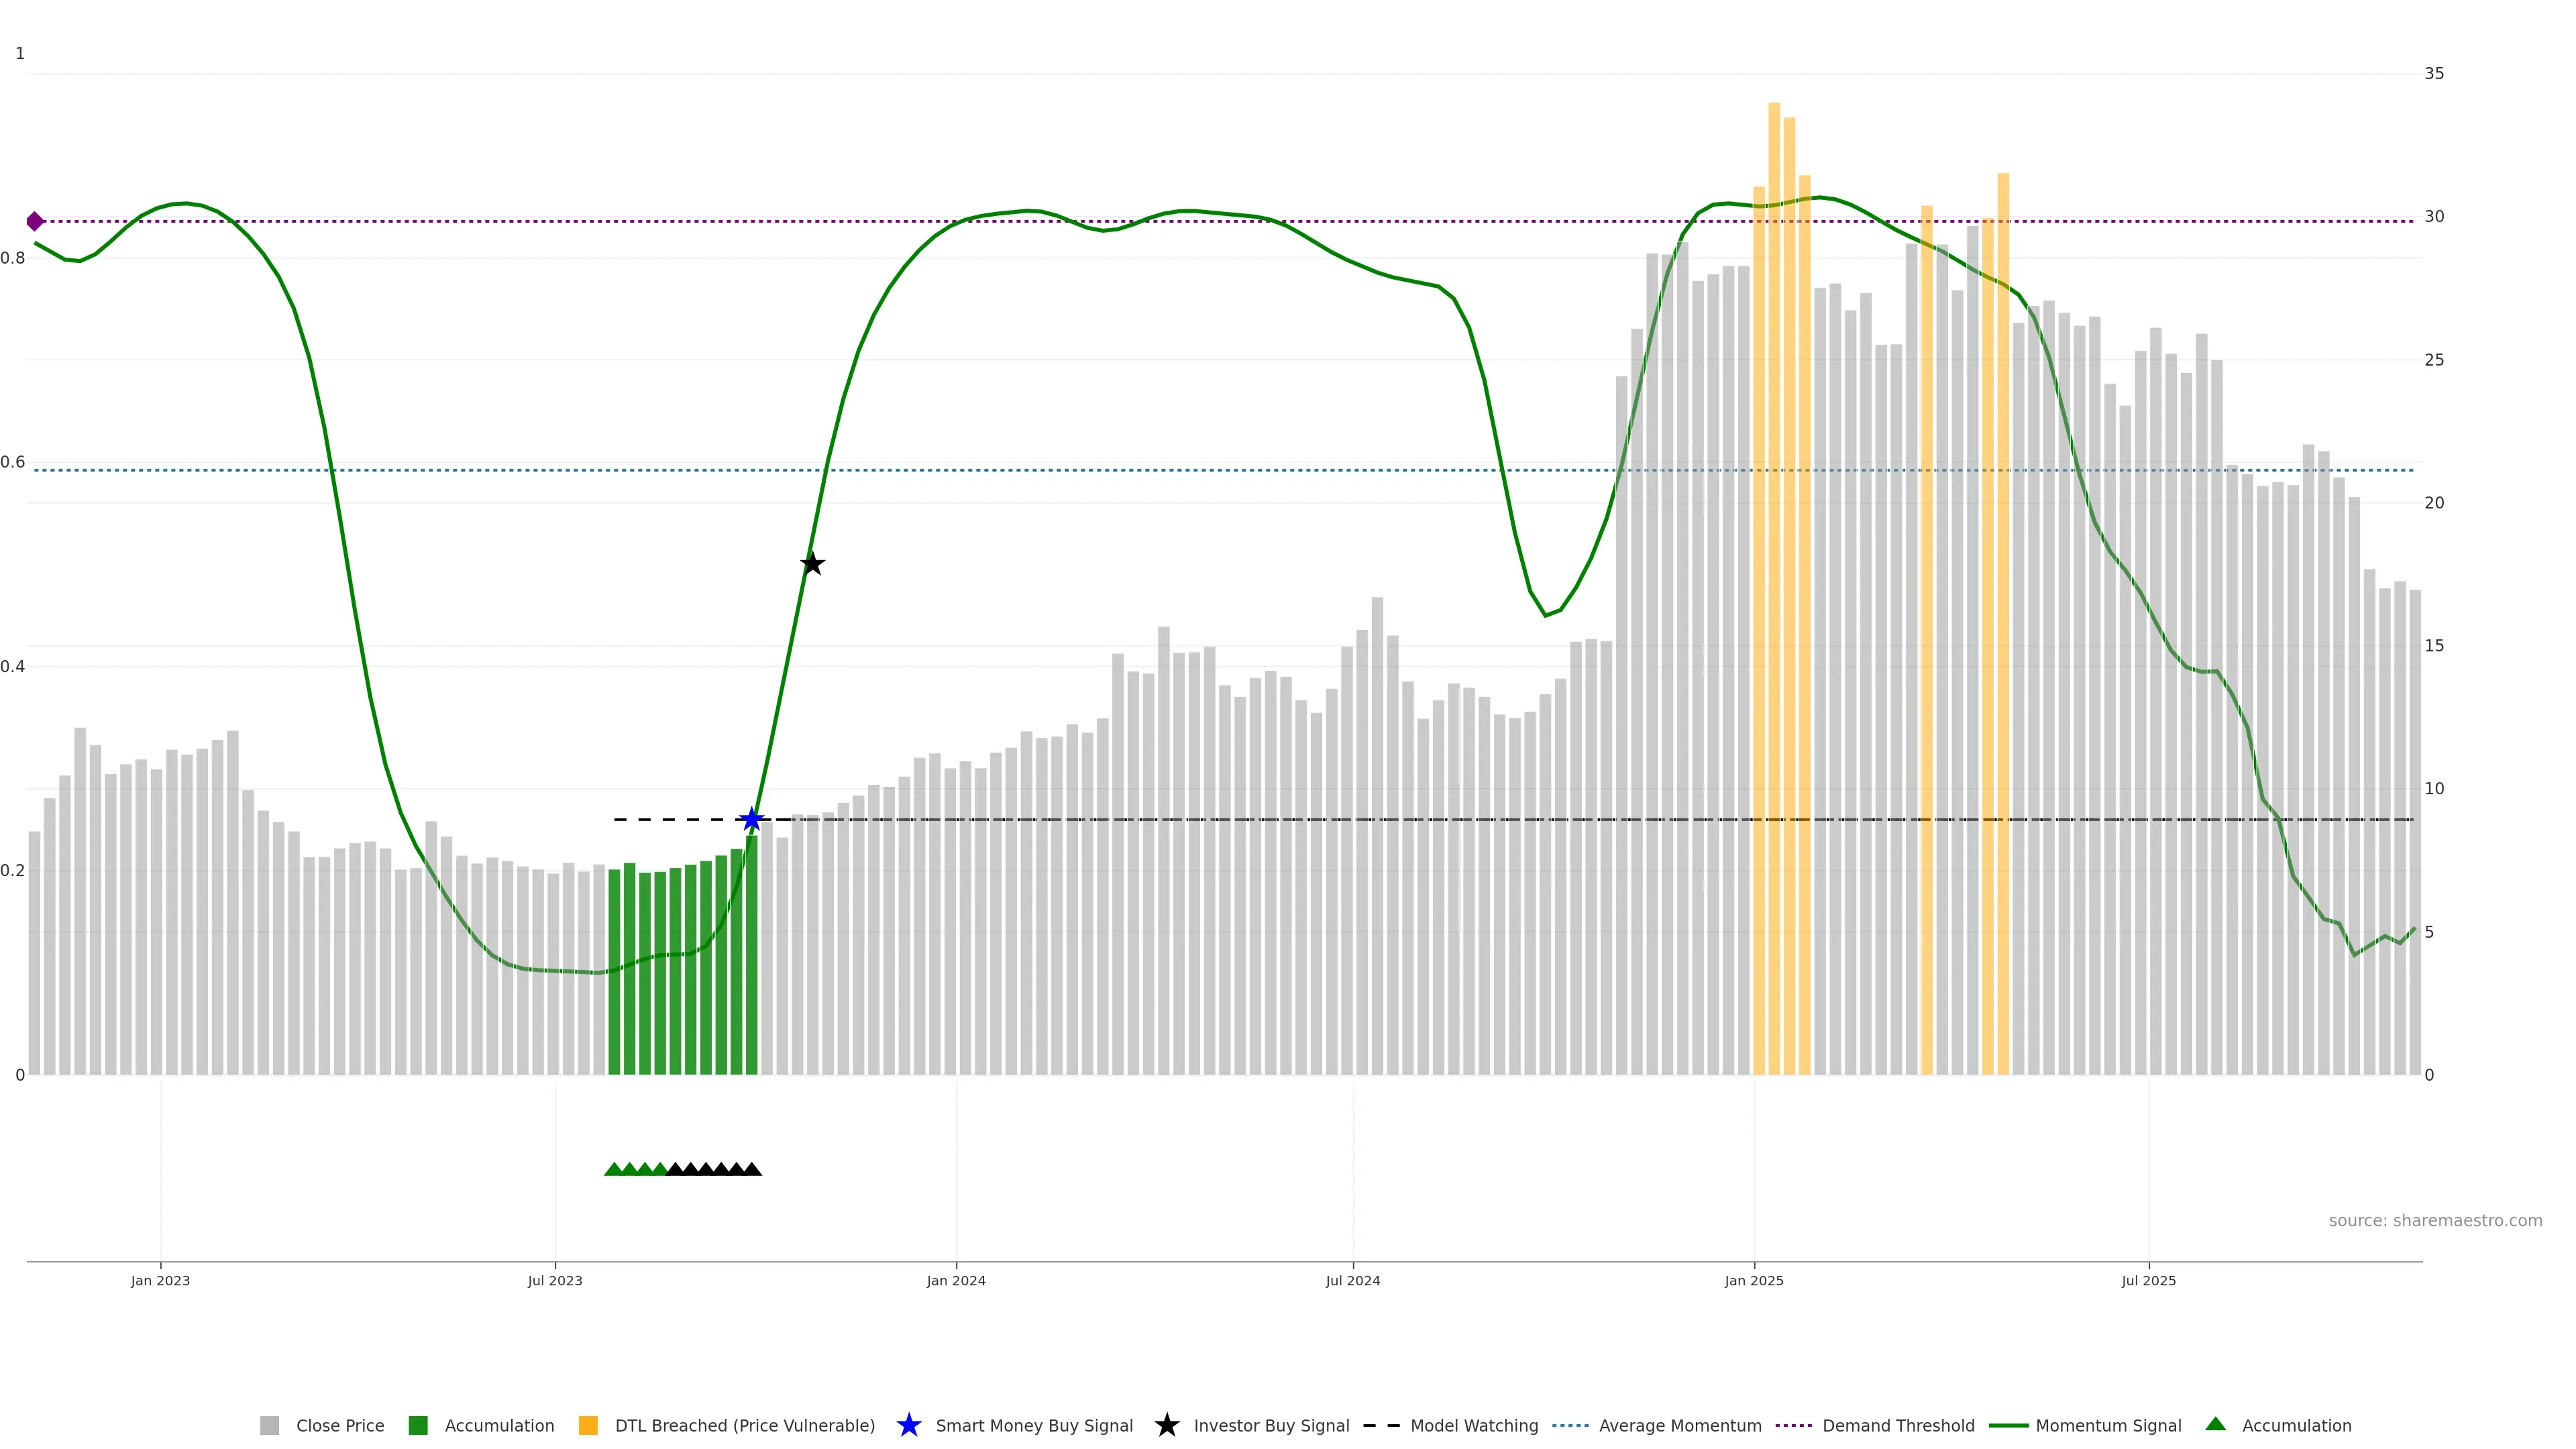2576x1449 pixels.
Task: Click the green Momentum Signal line icon in legend
Action: 2008,1425
